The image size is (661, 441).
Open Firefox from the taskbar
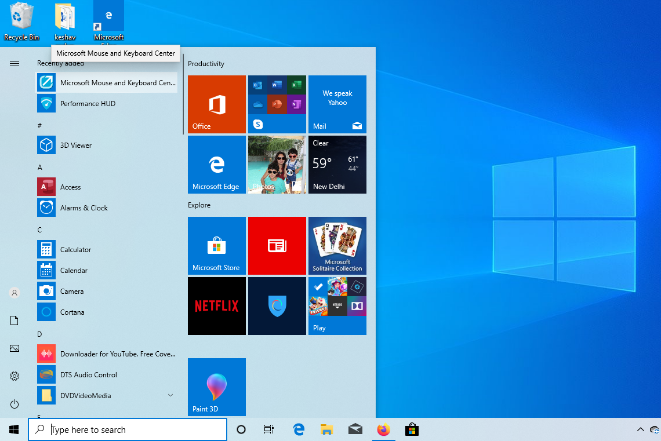[383, 429]
